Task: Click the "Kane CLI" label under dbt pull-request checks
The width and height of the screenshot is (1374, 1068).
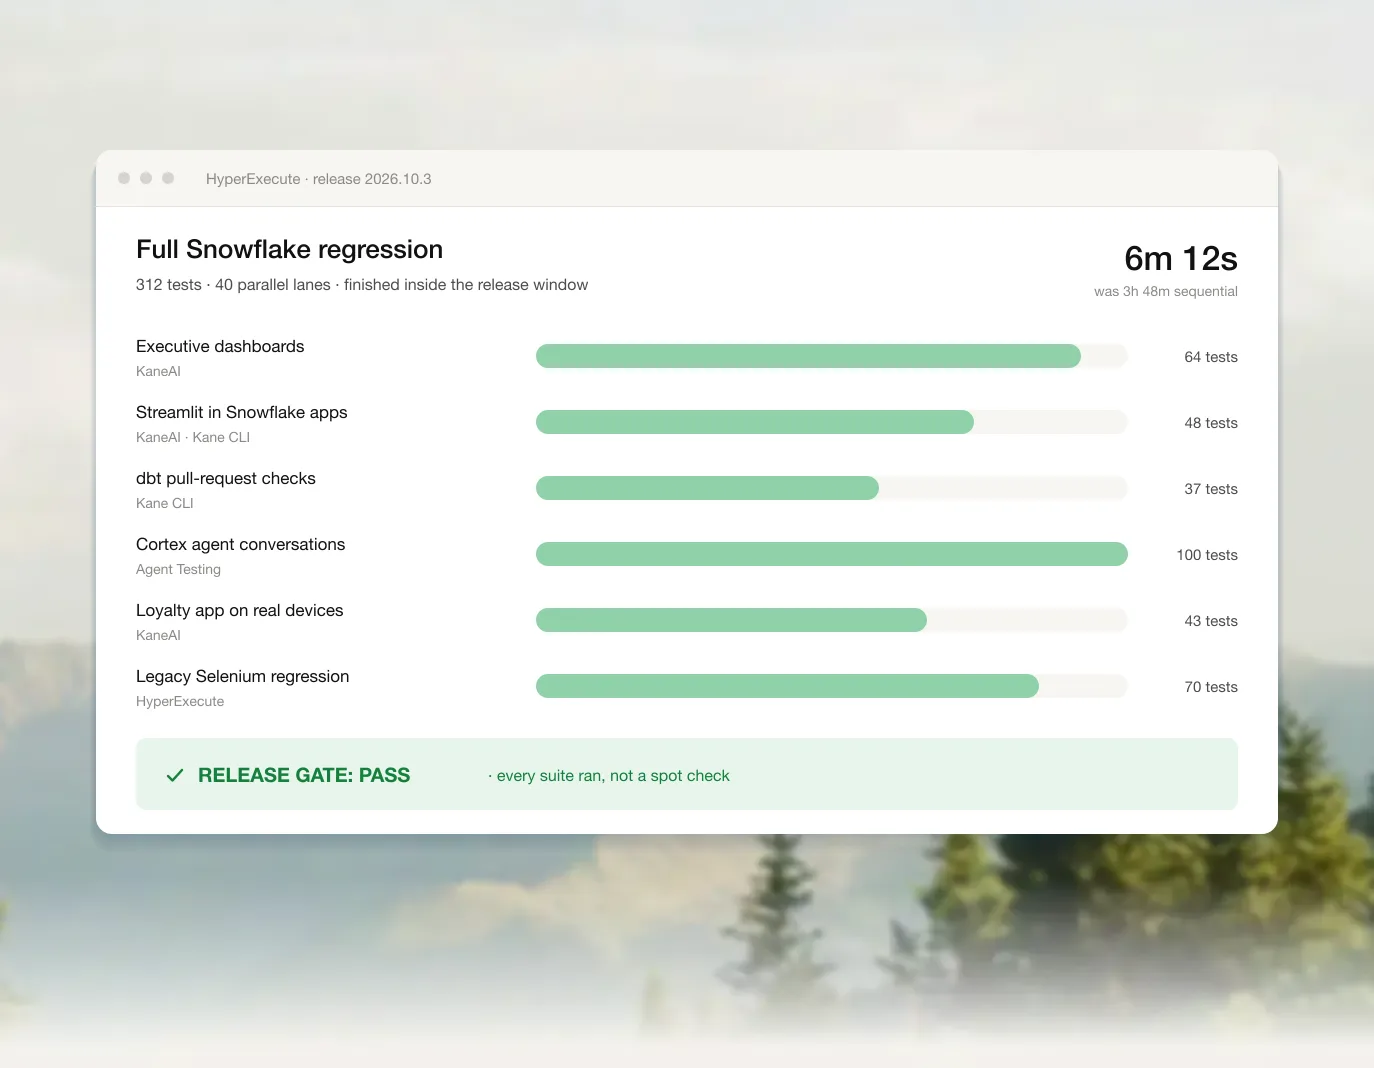Action: 165,503
